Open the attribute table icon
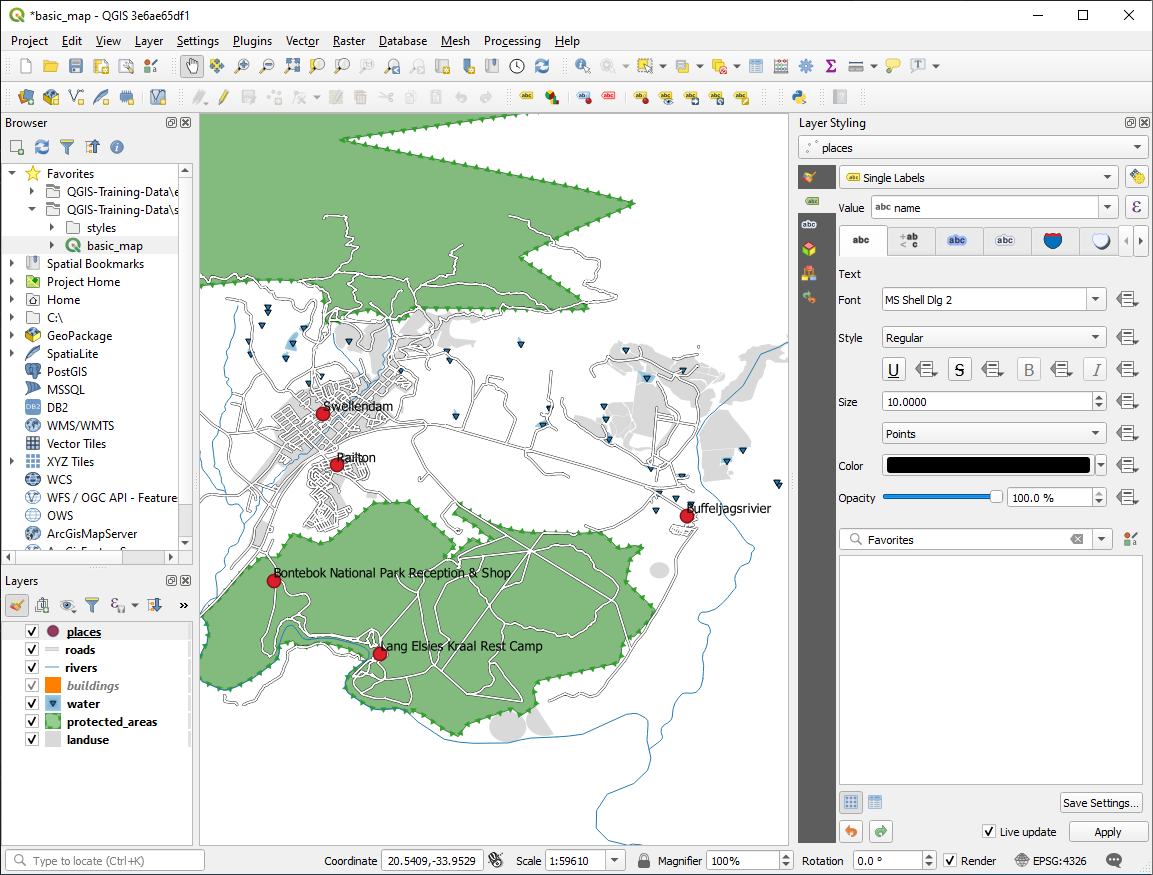This screenshot has width=1153, height=875. click(x=756, y=66)
